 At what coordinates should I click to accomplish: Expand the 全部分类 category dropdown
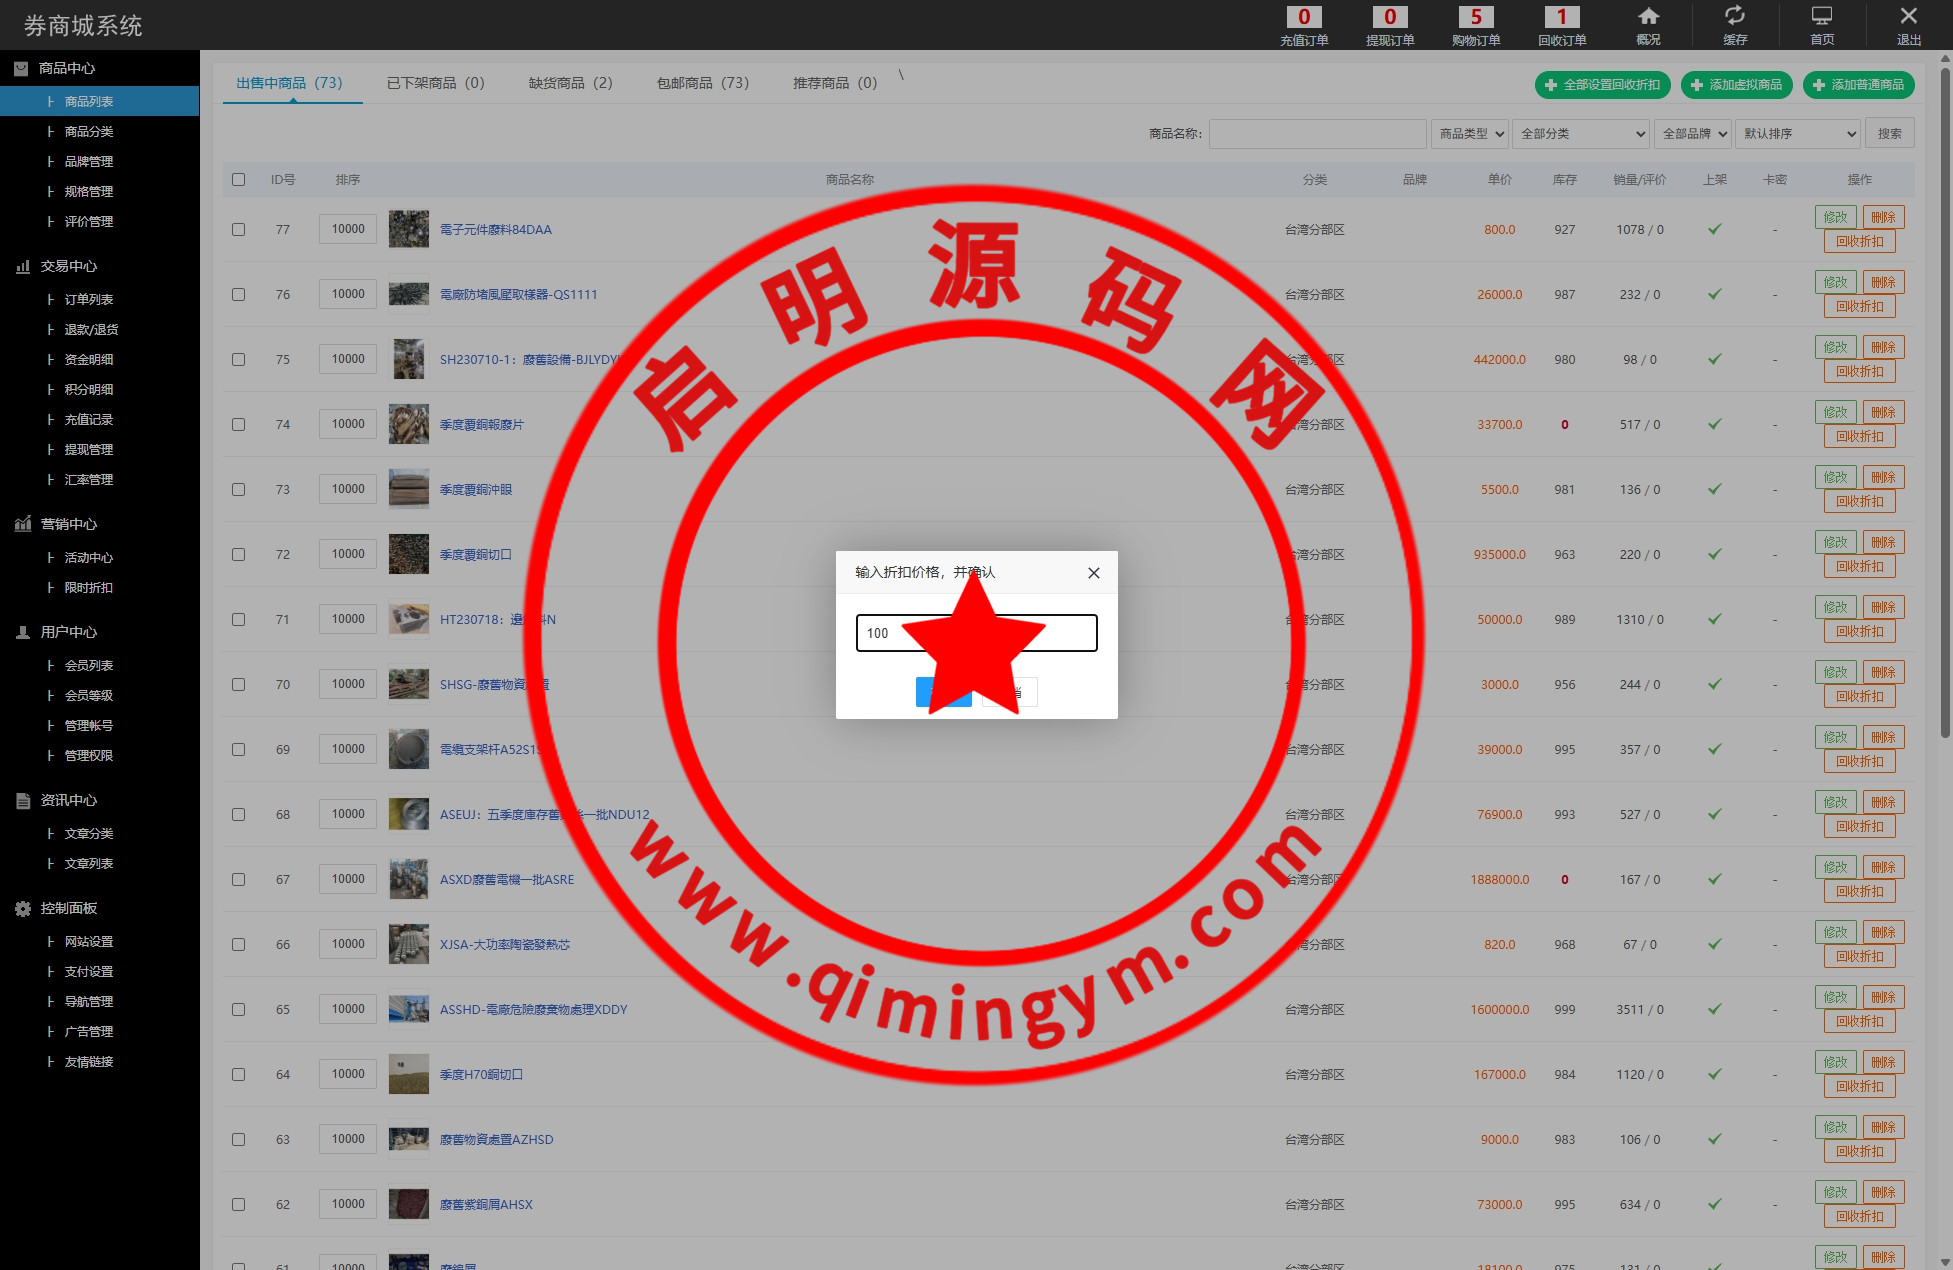(x=1582, y=134)
